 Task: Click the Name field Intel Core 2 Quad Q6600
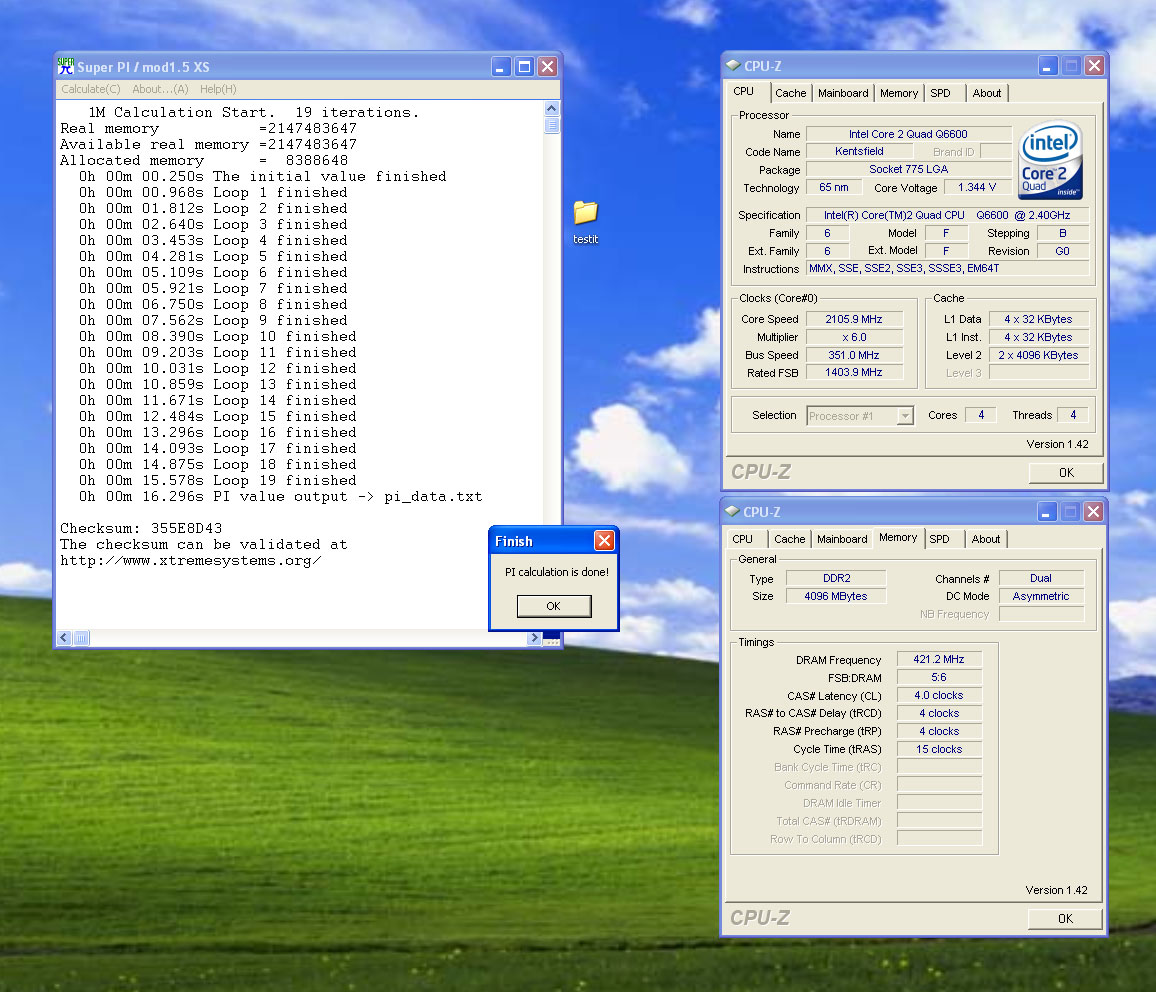tap(908, 134)
